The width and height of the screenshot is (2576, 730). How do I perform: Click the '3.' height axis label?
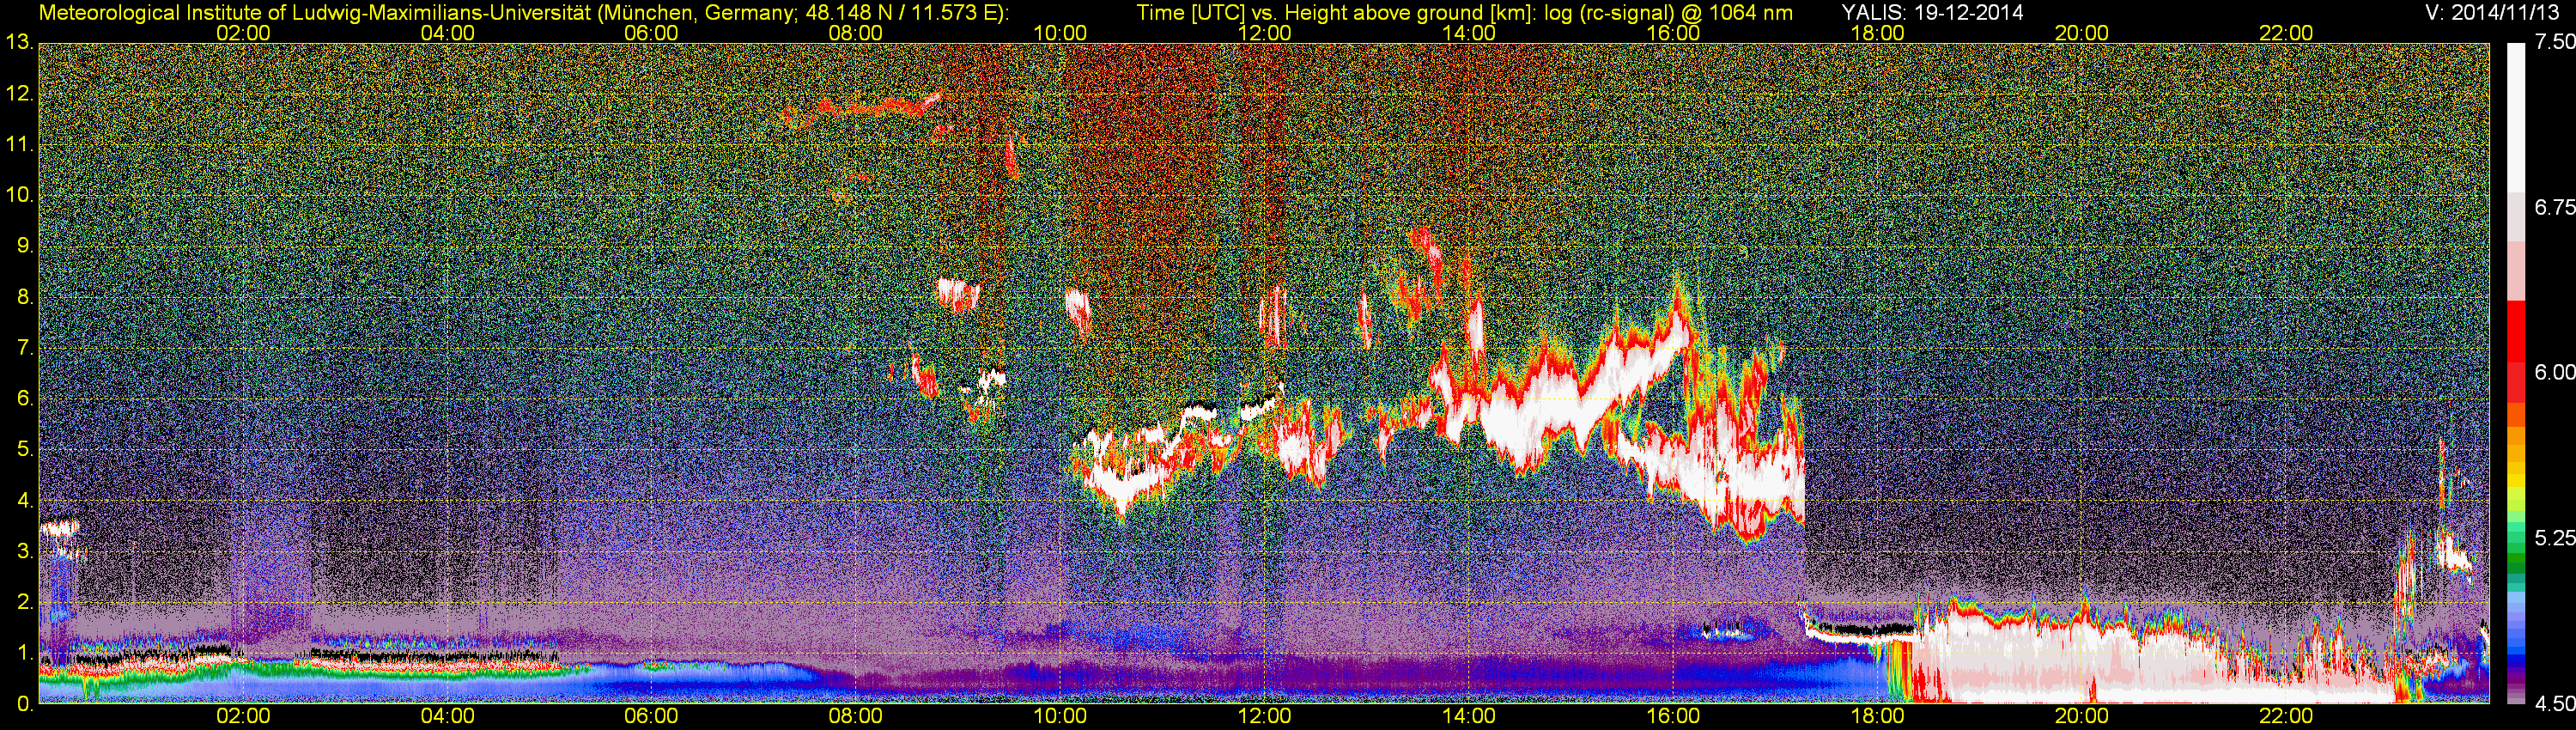25,552
